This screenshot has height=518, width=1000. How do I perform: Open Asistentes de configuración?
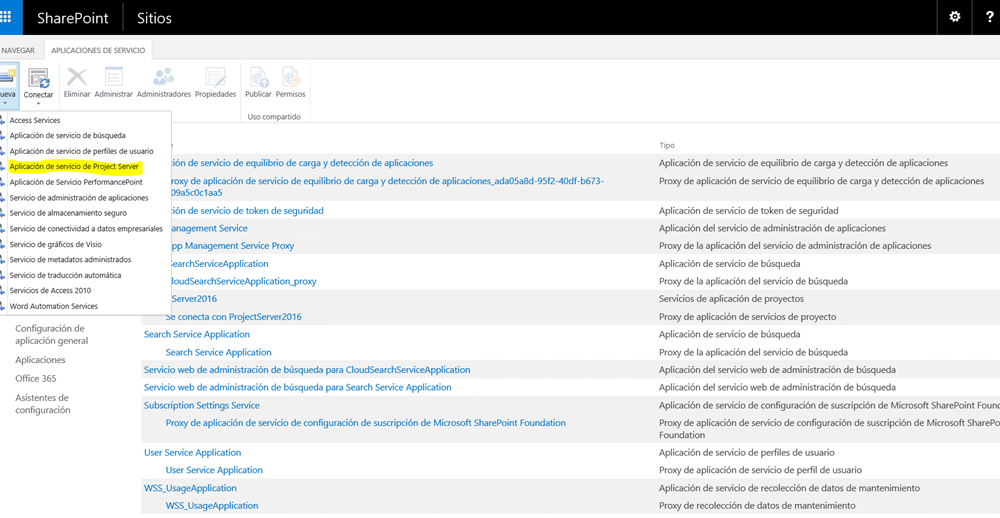[43, 404]
